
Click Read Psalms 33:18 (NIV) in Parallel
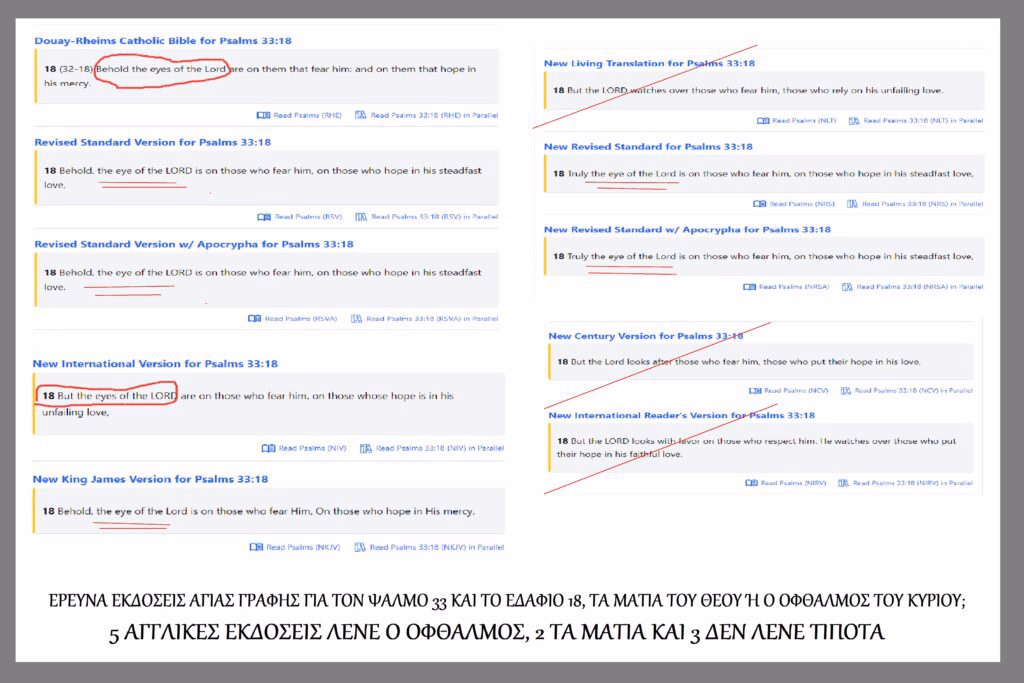440,449
